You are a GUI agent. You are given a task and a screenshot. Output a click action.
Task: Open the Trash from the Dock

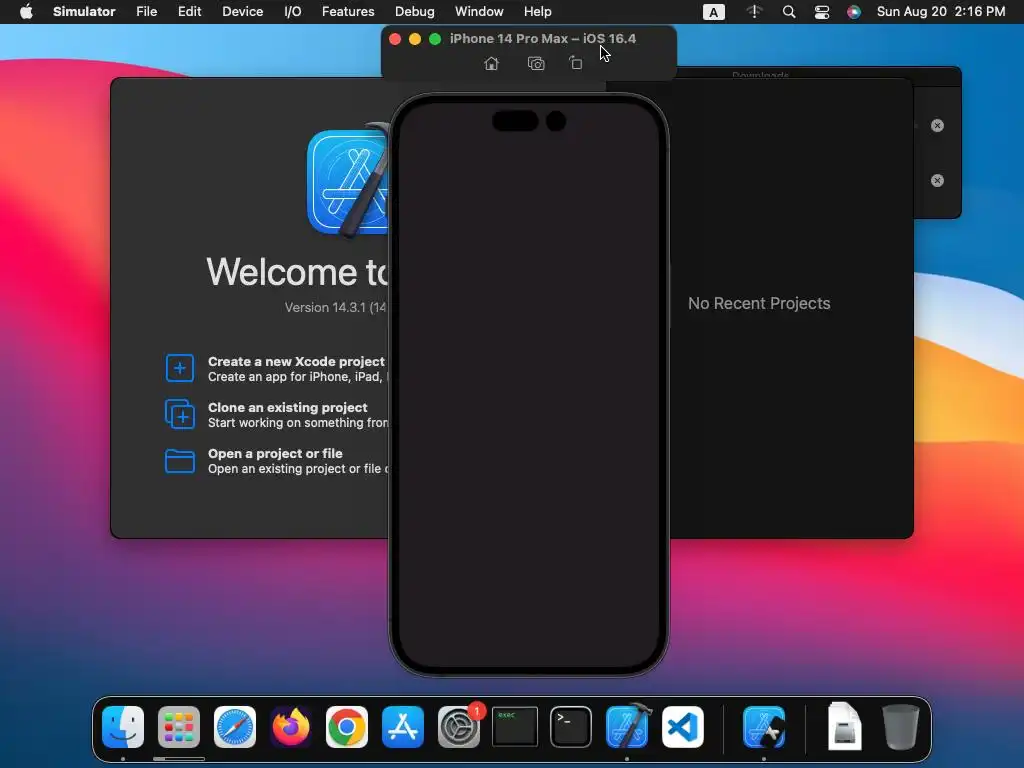[901, 727]
